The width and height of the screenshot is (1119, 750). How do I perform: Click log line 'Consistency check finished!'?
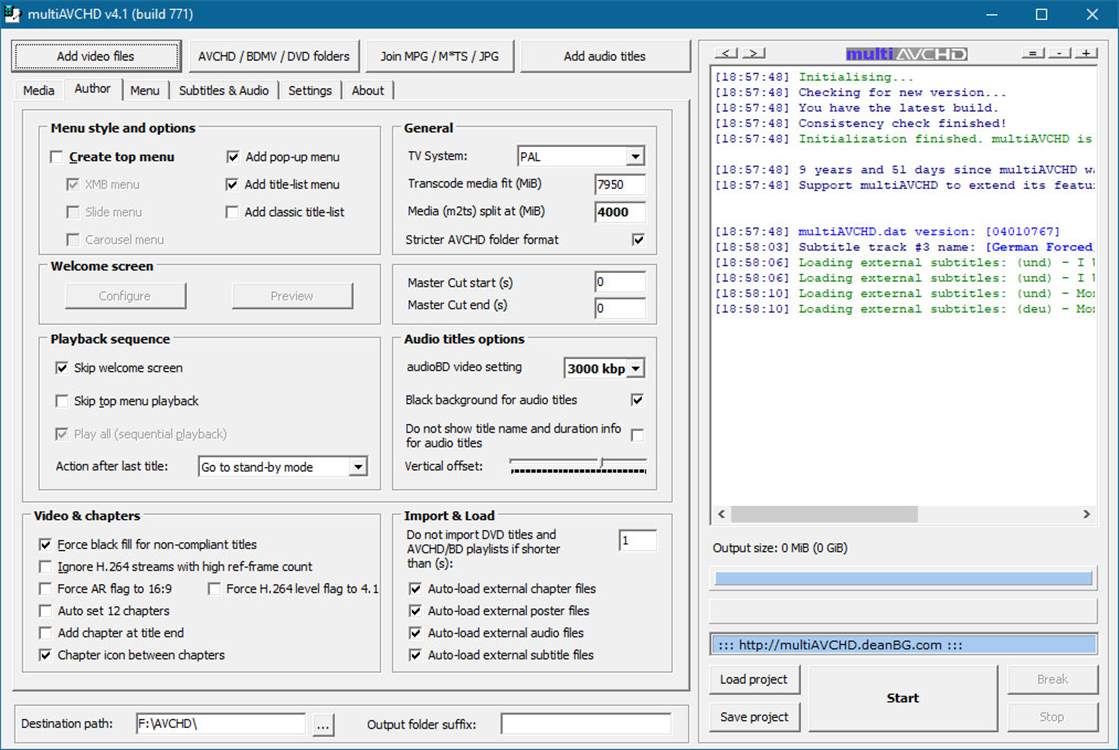click(x=902, y=123)
